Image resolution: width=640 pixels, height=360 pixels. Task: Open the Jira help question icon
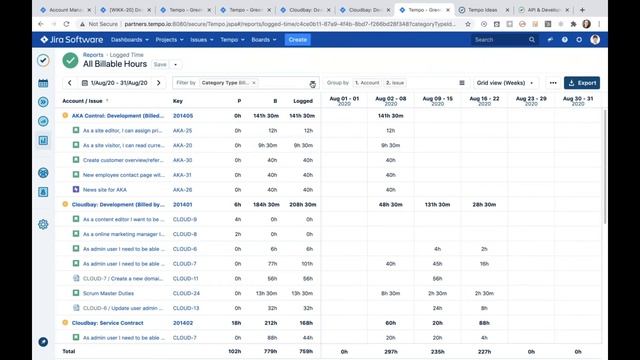(x=564, y=40)
